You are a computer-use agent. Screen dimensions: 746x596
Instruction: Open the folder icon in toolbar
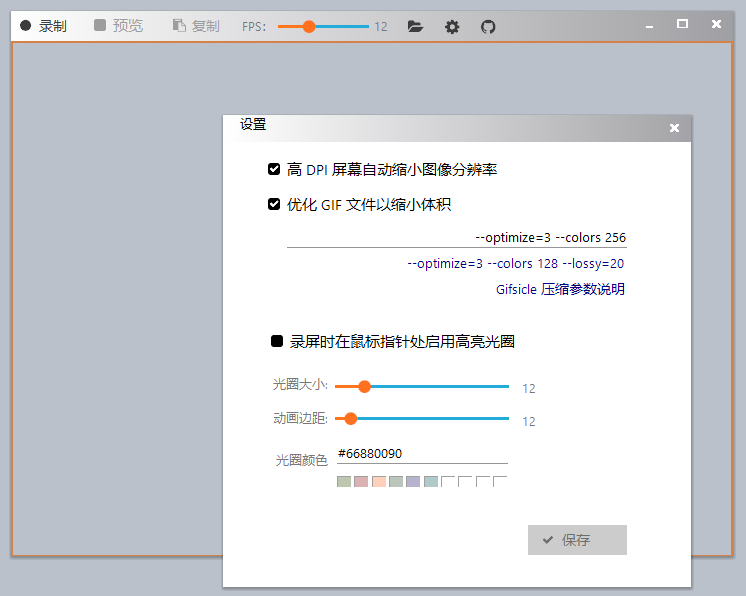point(416,27)
